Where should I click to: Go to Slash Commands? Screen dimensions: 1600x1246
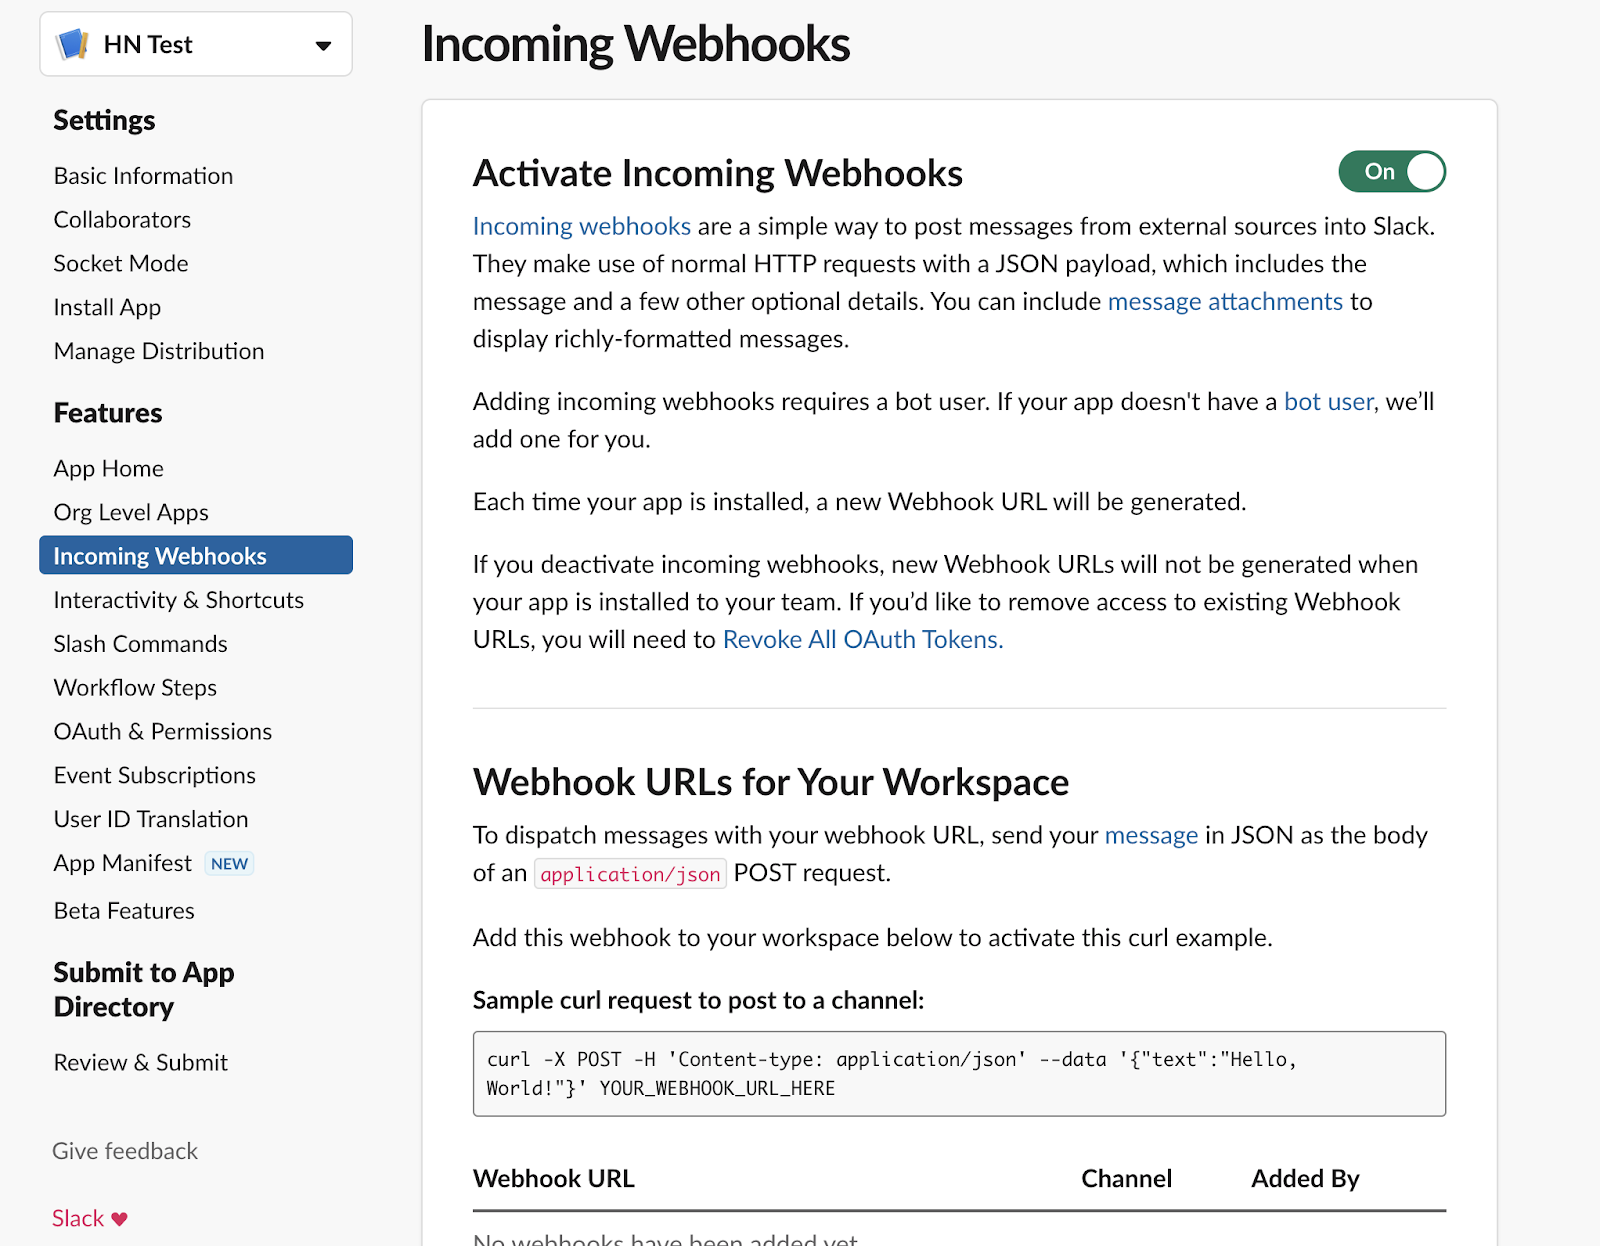(x=139, y=643)
